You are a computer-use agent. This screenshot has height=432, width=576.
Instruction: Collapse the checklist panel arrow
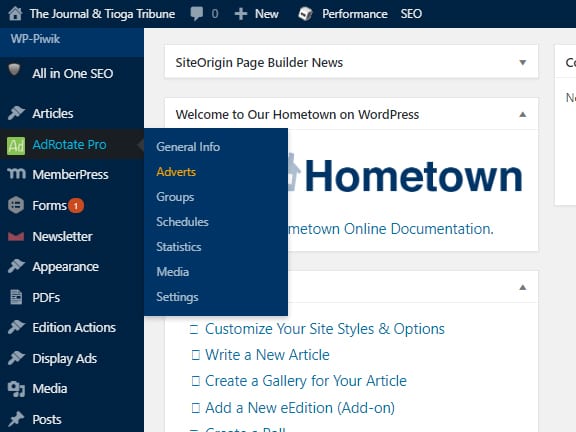522,287
